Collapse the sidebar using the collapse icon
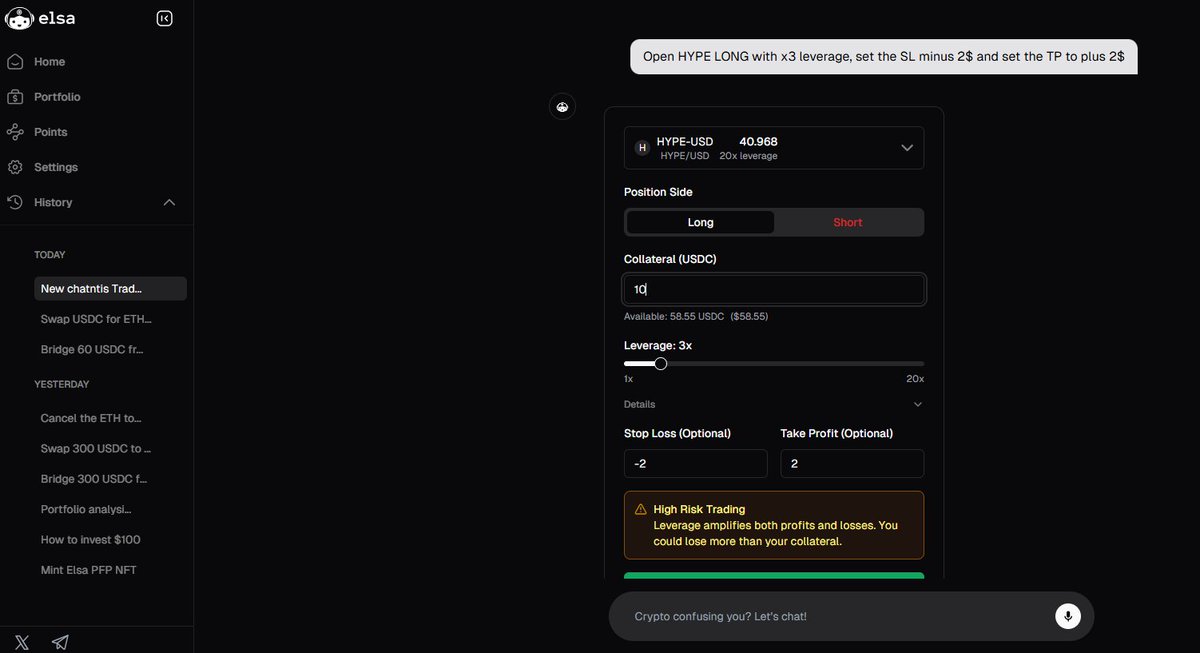This screenshot has height=653, width=1200. 164,17
